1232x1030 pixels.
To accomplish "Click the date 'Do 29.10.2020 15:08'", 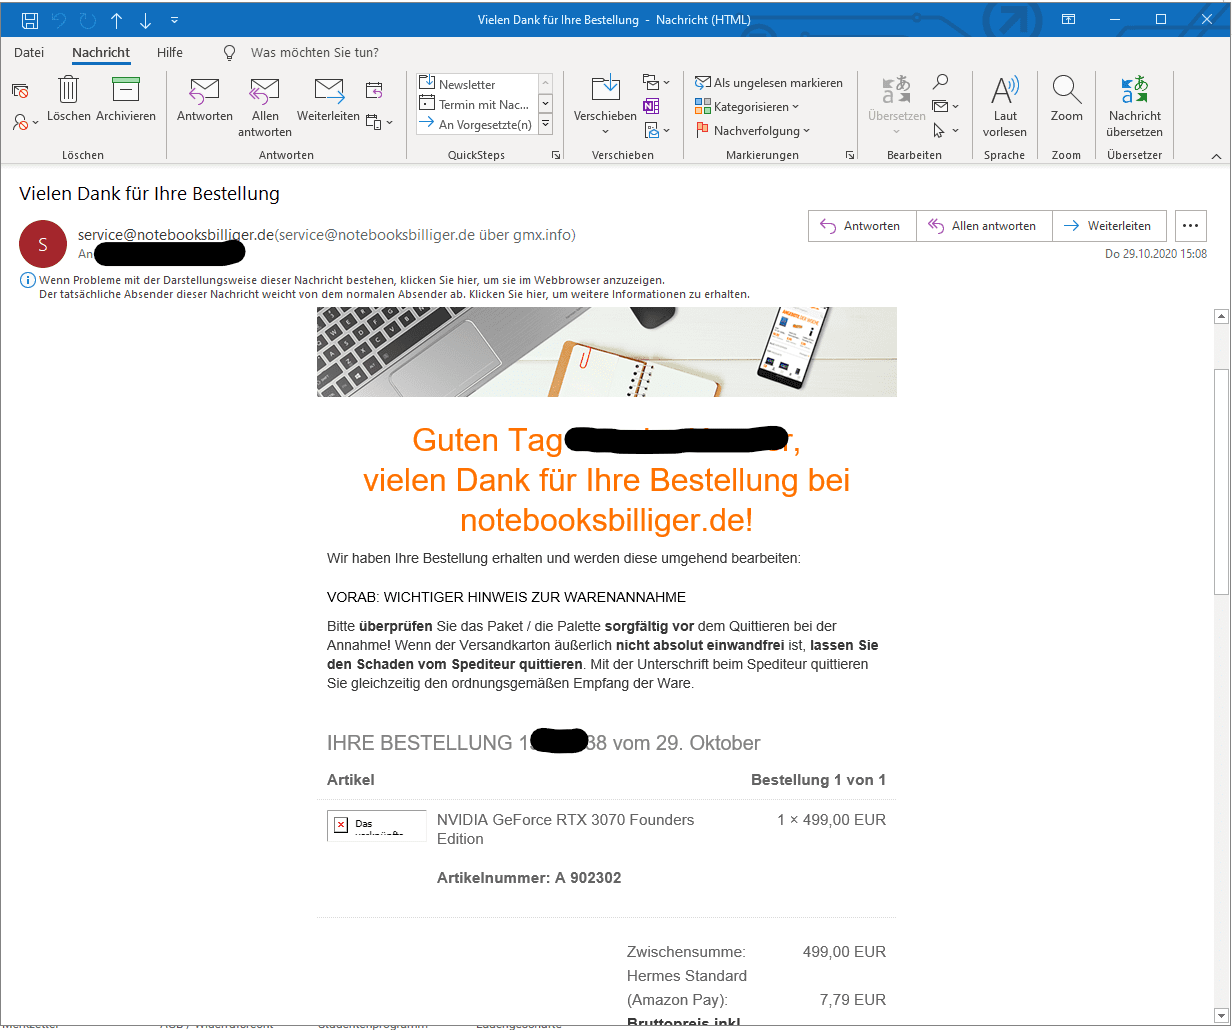I will (1156, 254).
